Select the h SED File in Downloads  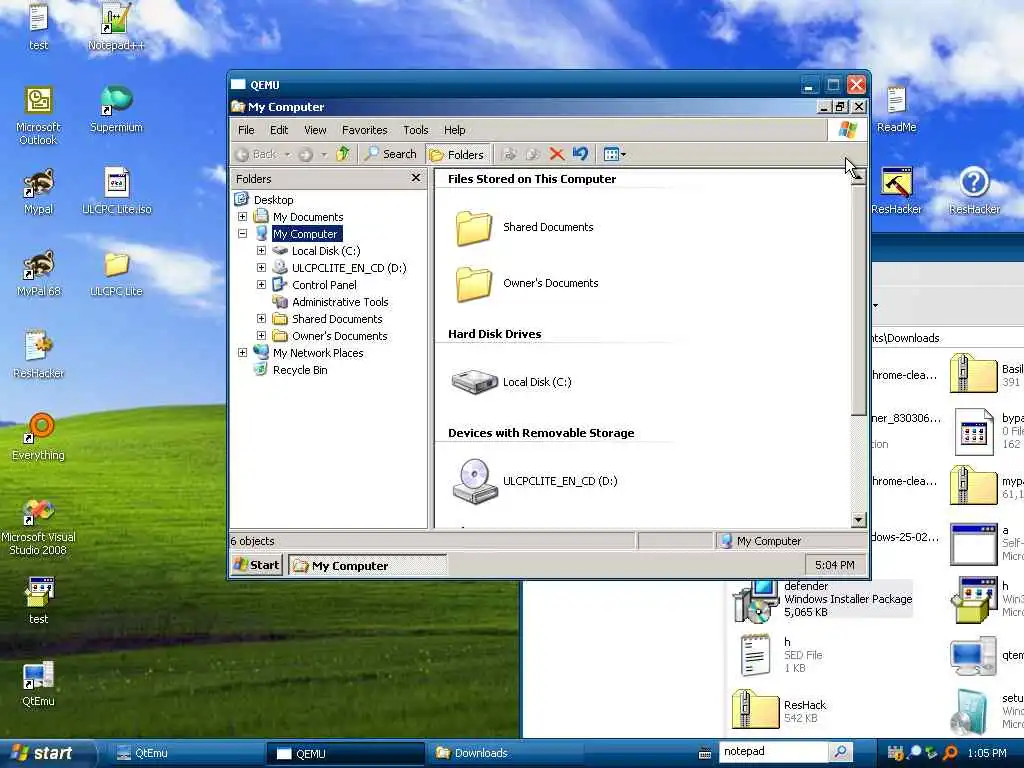pos(780,655)
